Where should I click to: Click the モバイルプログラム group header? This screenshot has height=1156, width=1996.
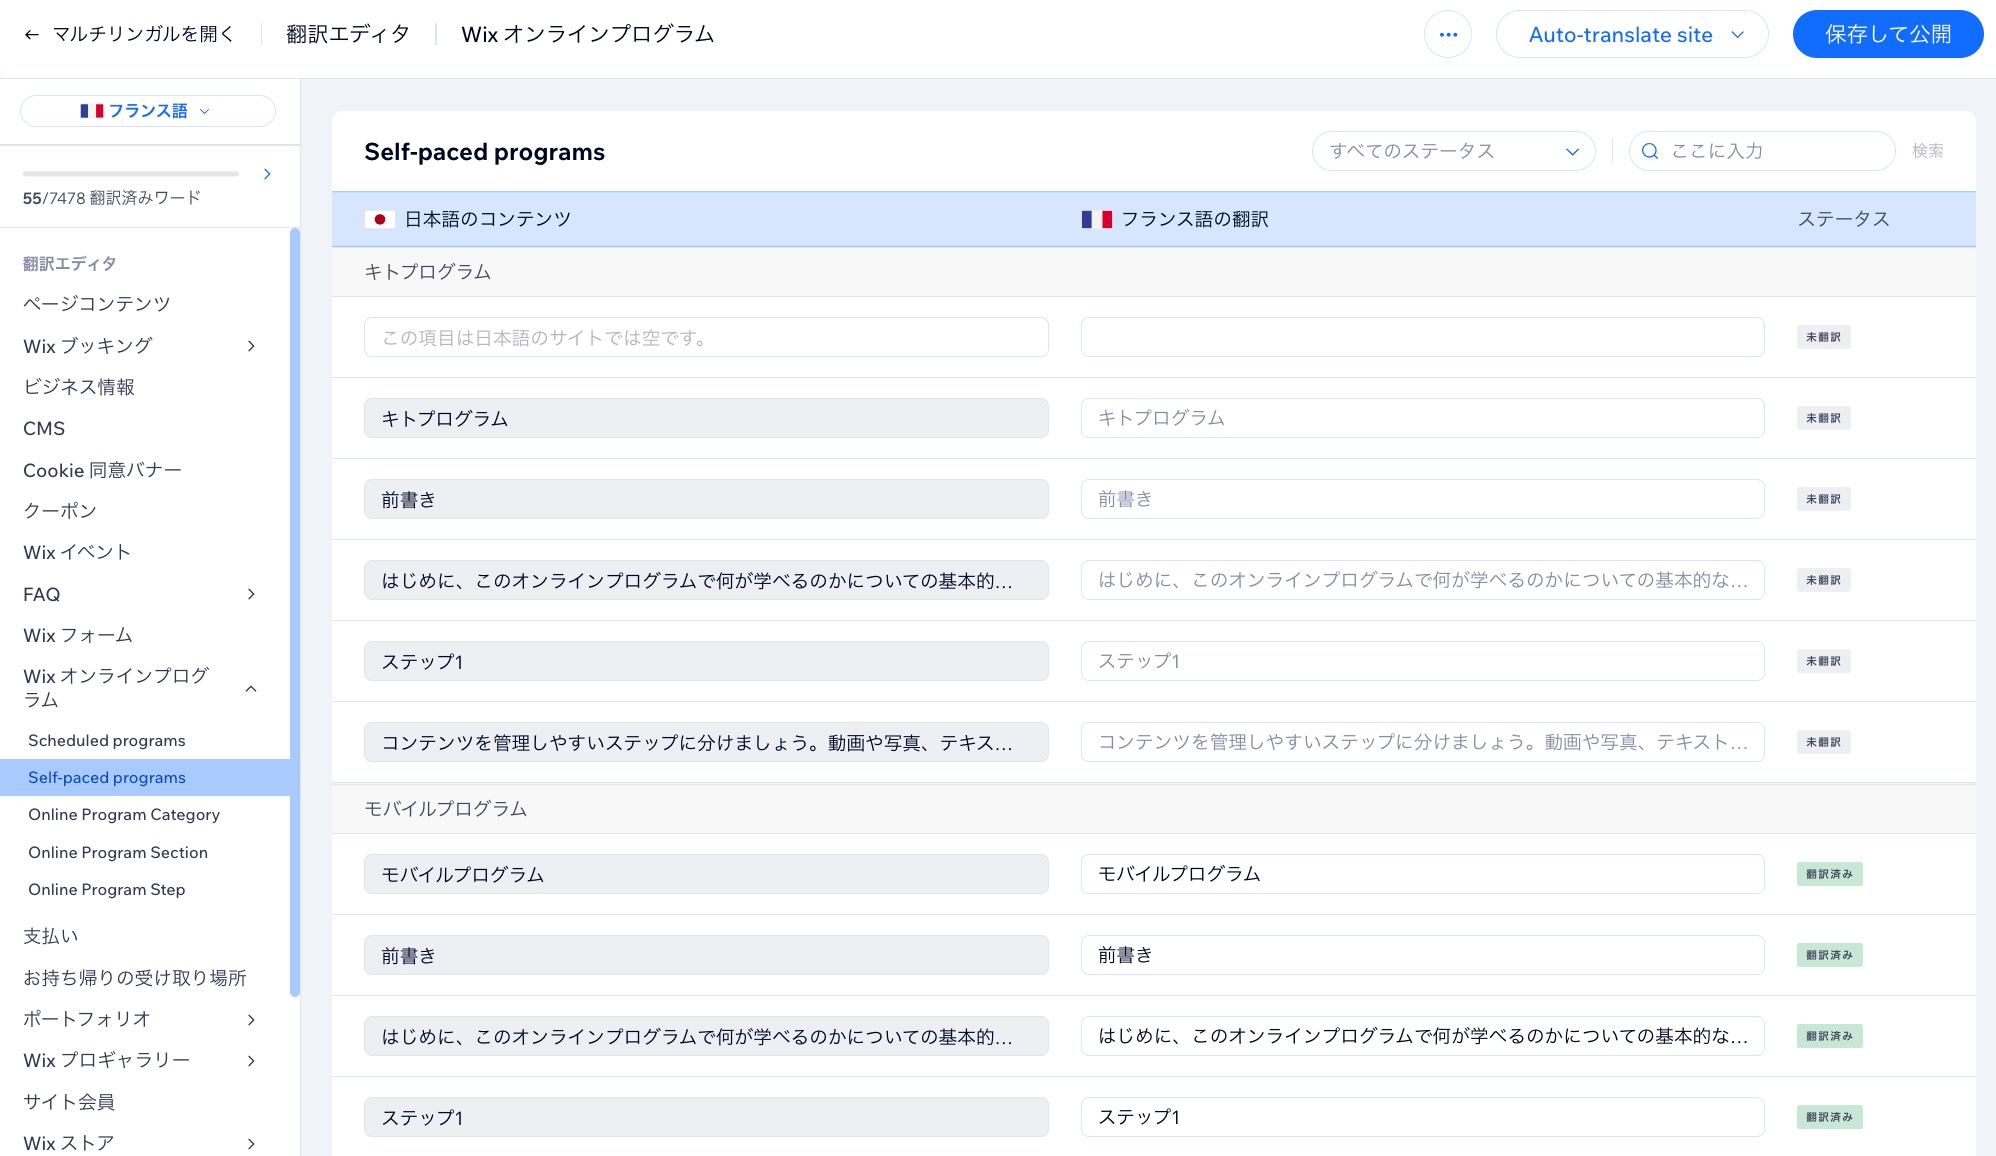1153,809
